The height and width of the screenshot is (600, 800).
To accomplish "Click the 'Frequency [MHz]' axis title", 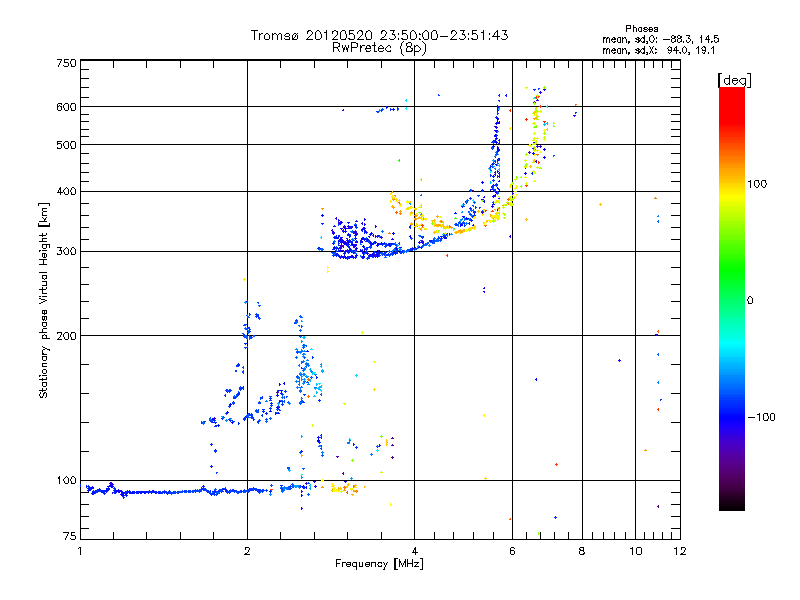I will pos(379,564).
